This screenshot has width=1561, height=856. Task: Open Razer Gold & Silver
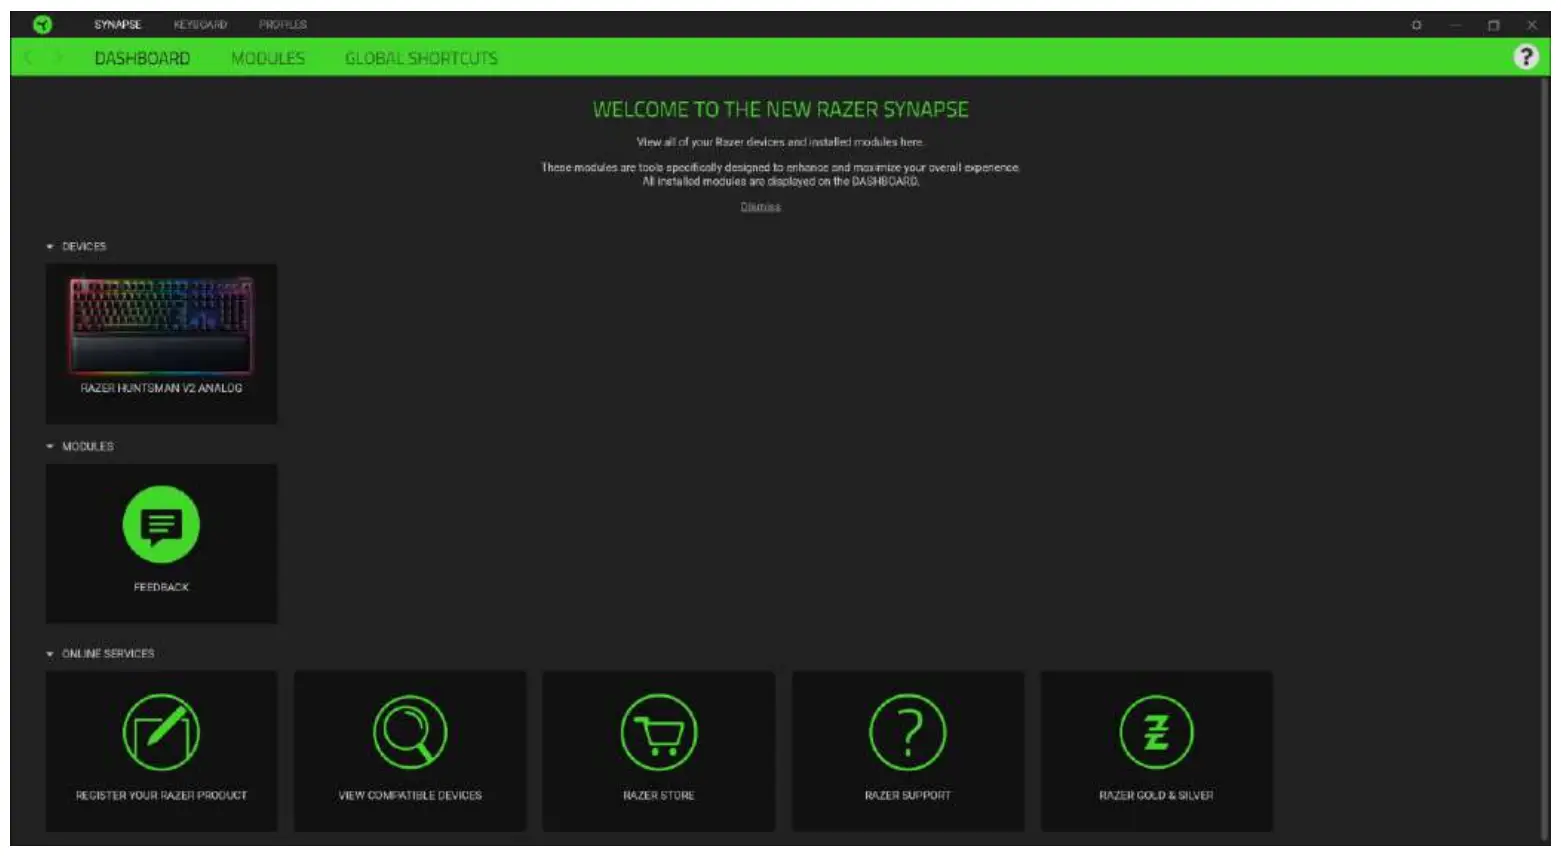click(1156, 735)
